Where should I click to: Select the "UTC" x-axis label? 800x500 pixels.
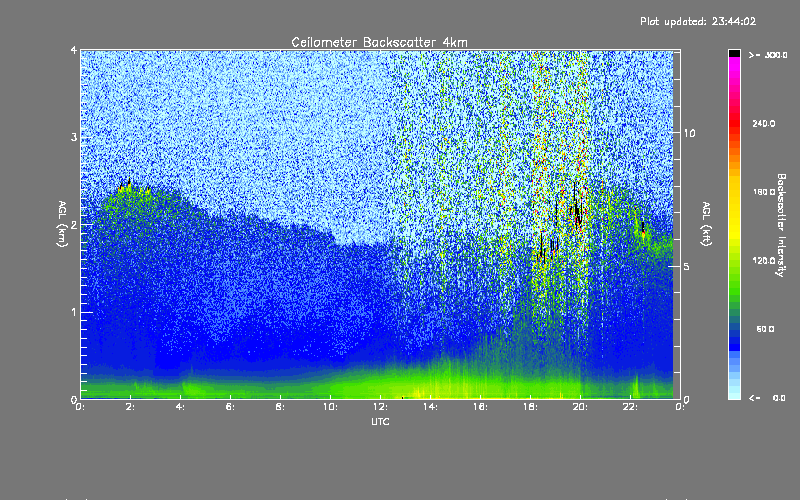[x=380, y=421]
